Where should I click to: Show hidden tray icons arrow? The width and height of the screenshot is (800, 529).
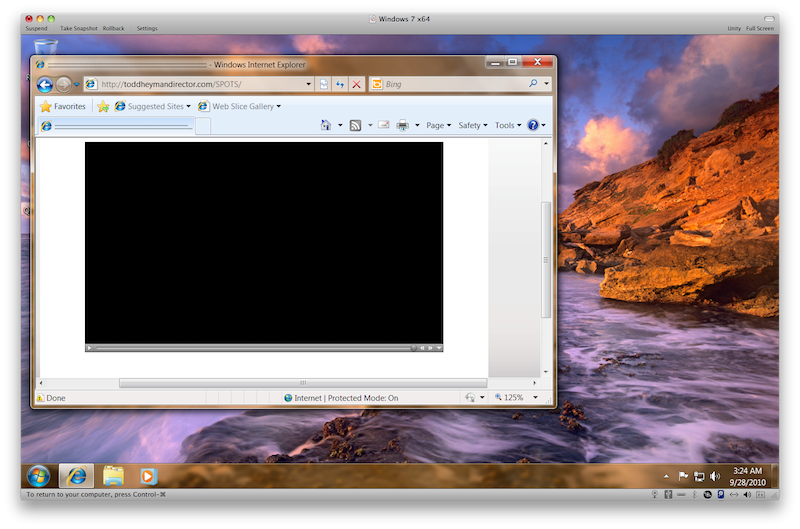pyautogui.click(x=666, y=476)
